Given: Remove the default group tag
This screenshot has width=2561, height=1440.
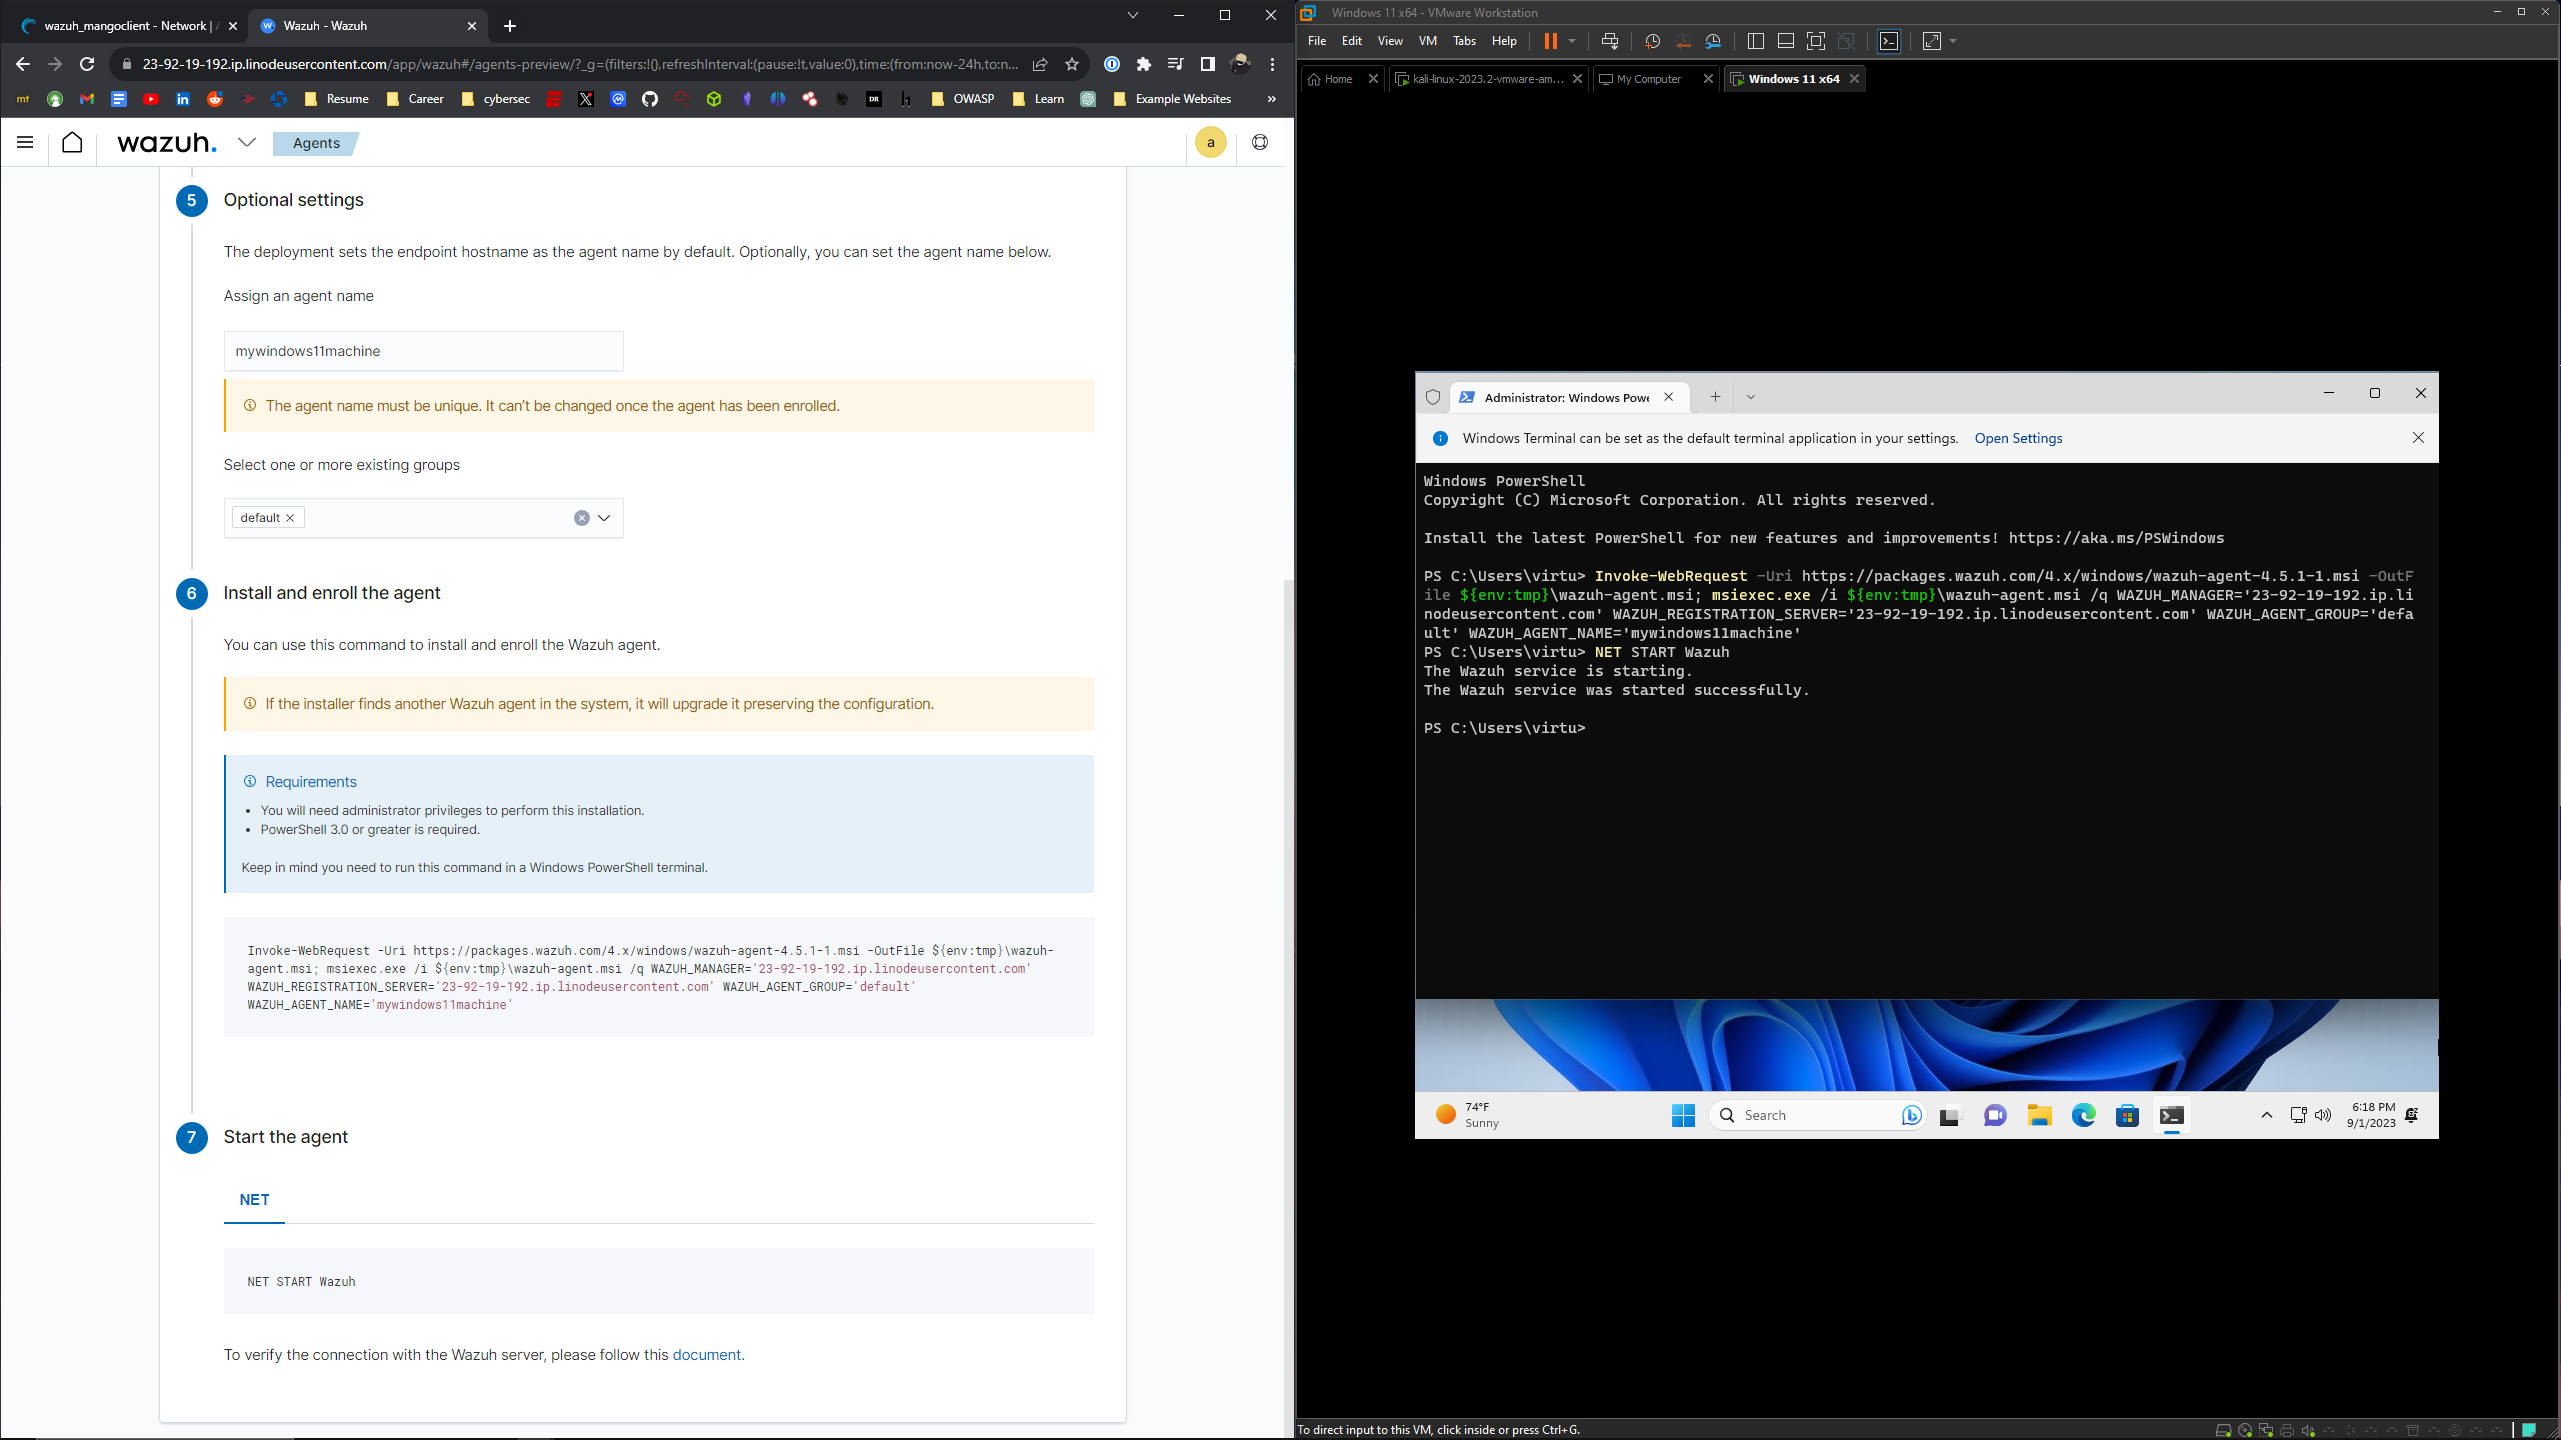Looking at the screenshot, I should tap(290, 518).
